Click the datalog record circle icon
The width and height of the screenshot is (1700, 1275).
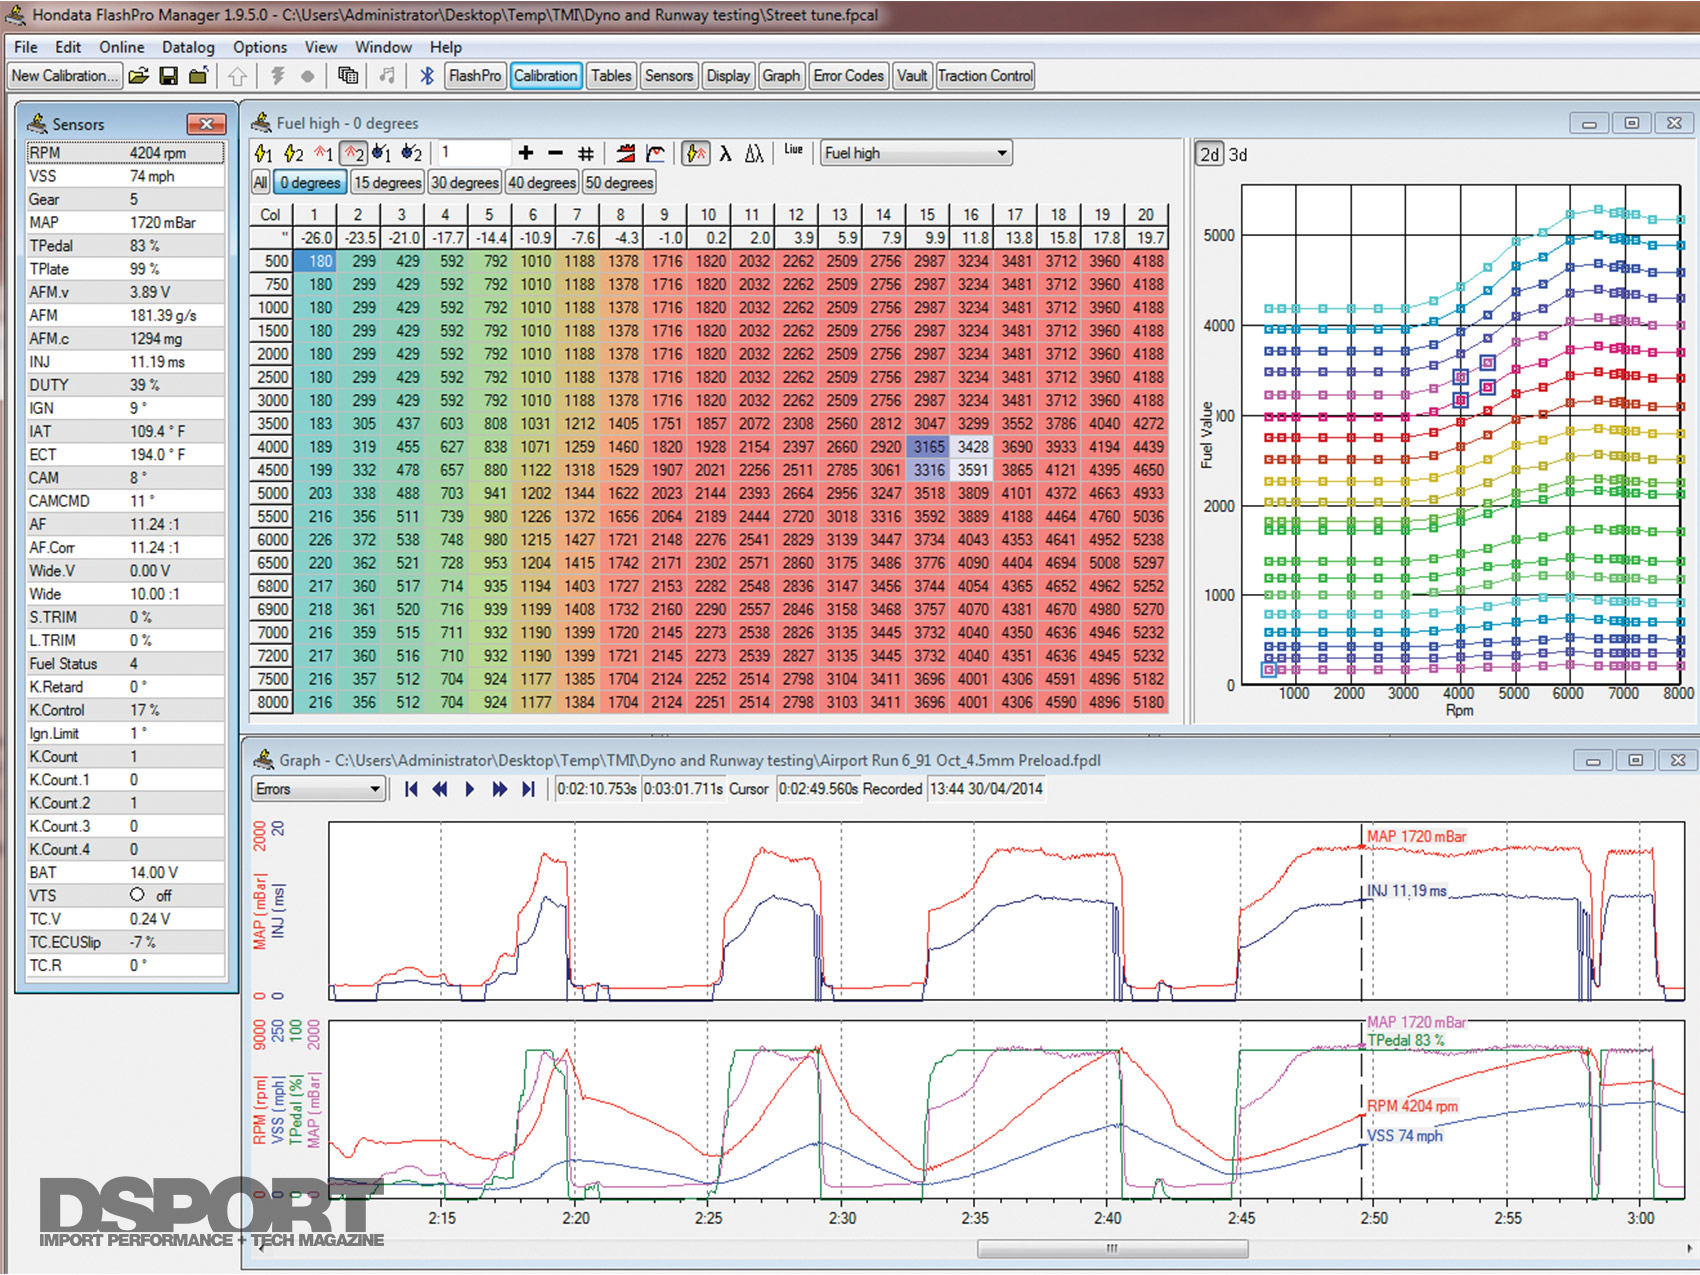coord(307,76)
